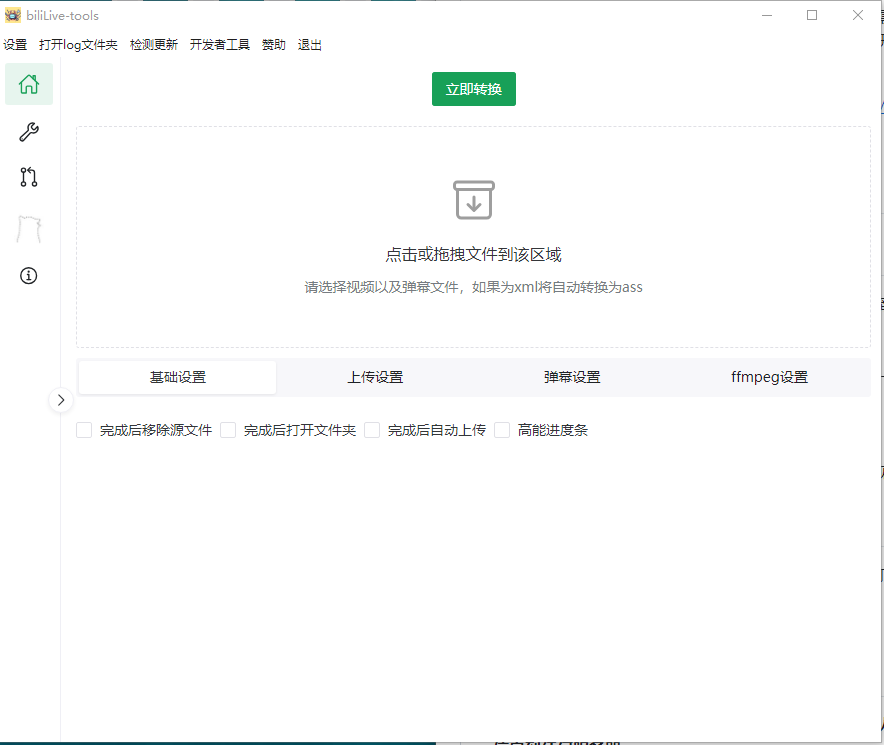The image size is (884, 745).
Task: Select the Home page icon in the sidebar
Action: click(x=28, y=84)
